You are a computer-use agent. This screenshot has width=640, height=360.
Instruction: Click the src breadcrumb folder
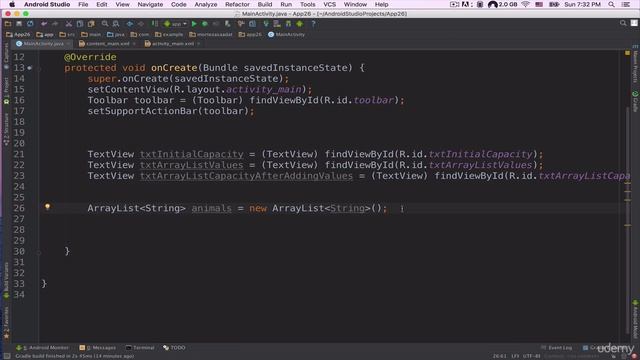point(67,35)
